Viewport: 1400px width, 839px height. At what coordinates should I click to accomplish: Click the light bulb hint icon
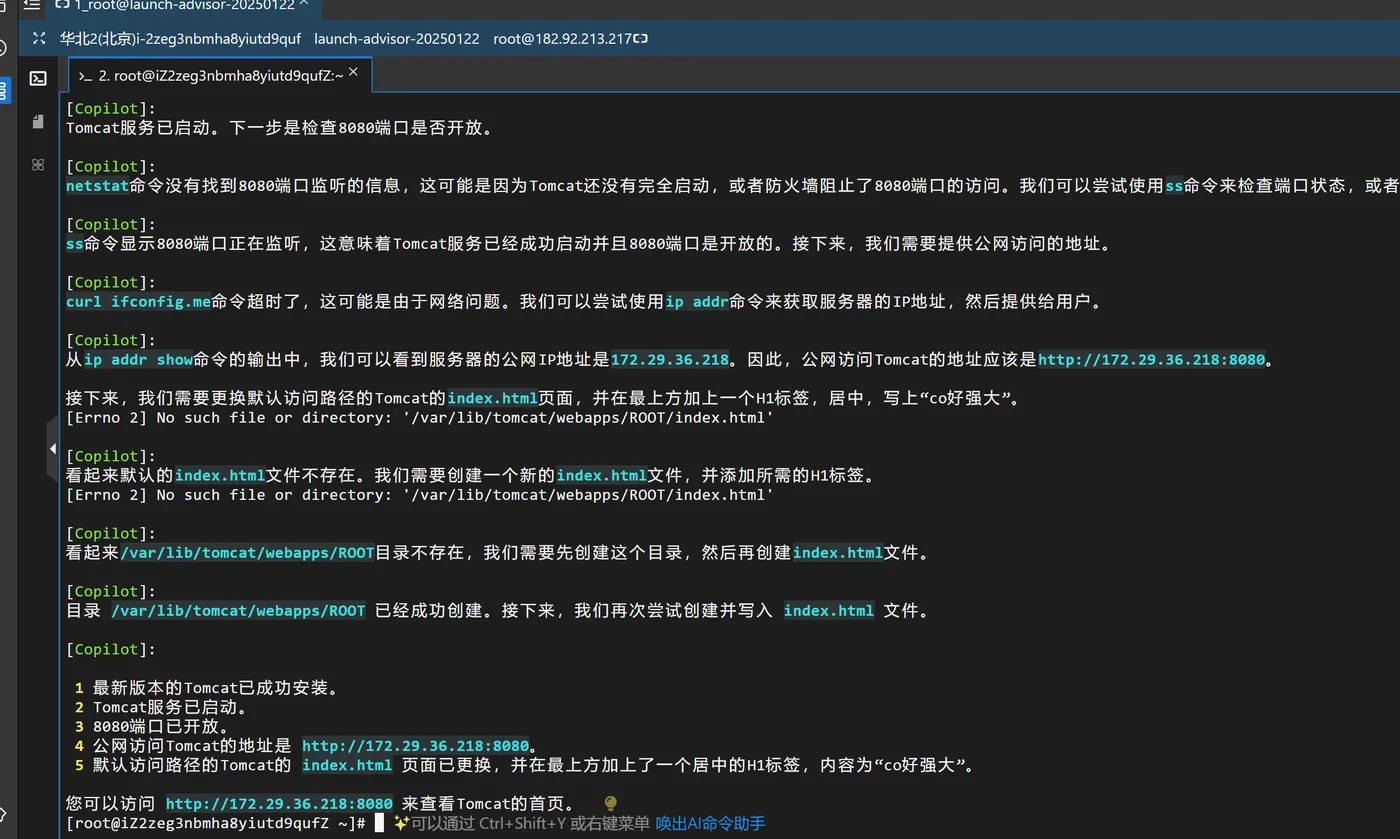[x=611, y=803]
